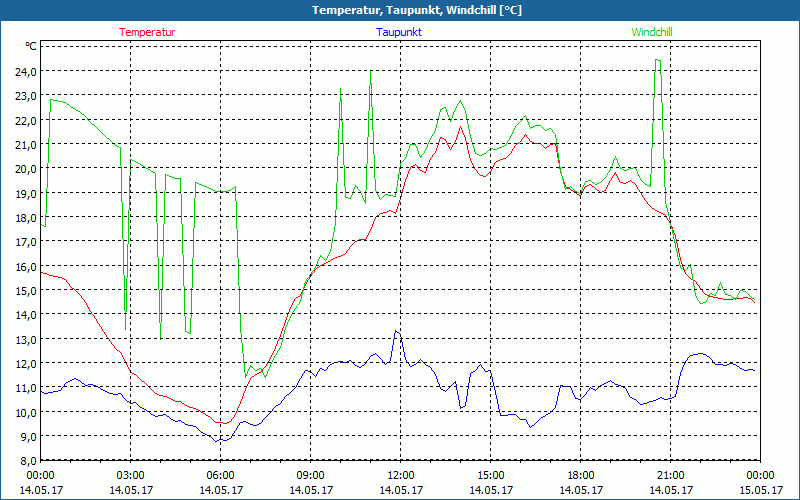Click the 23,0 y-axis value
Image resolution: width=800 pixels, height=500 pixels.
24,96
